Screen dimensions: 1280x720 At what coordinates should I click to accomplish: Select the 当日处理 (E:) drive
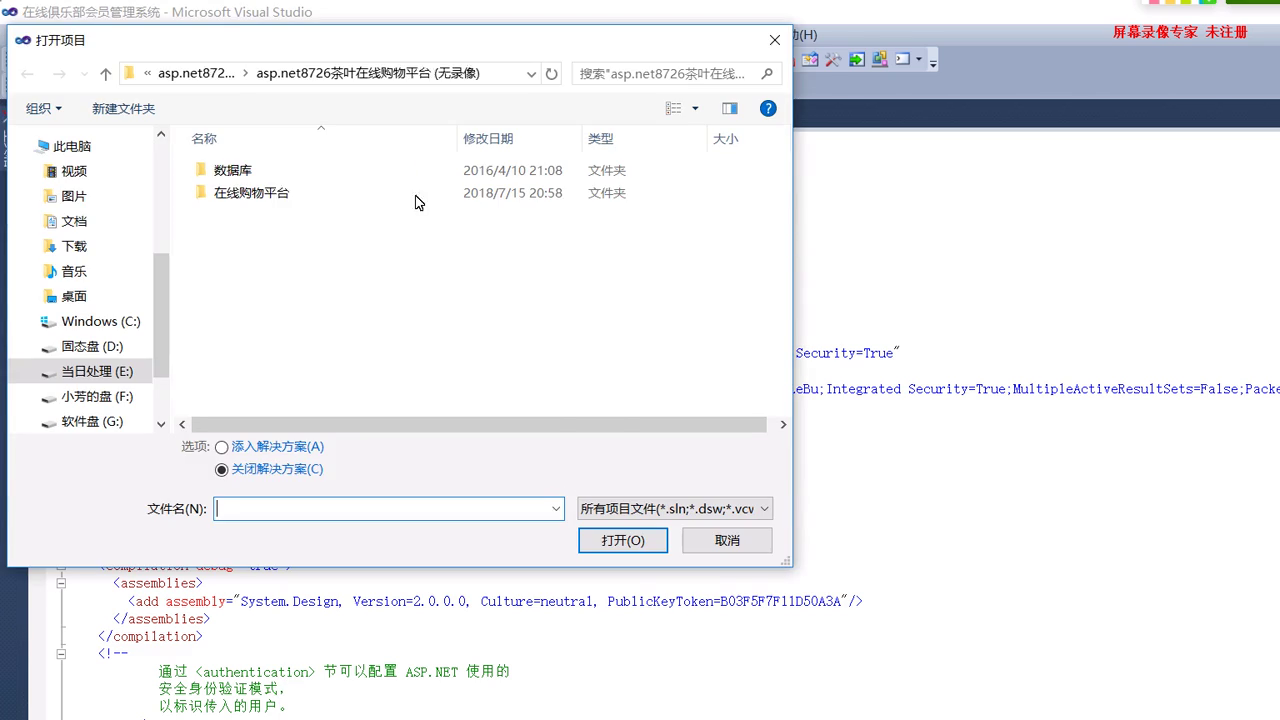point(96,371)
